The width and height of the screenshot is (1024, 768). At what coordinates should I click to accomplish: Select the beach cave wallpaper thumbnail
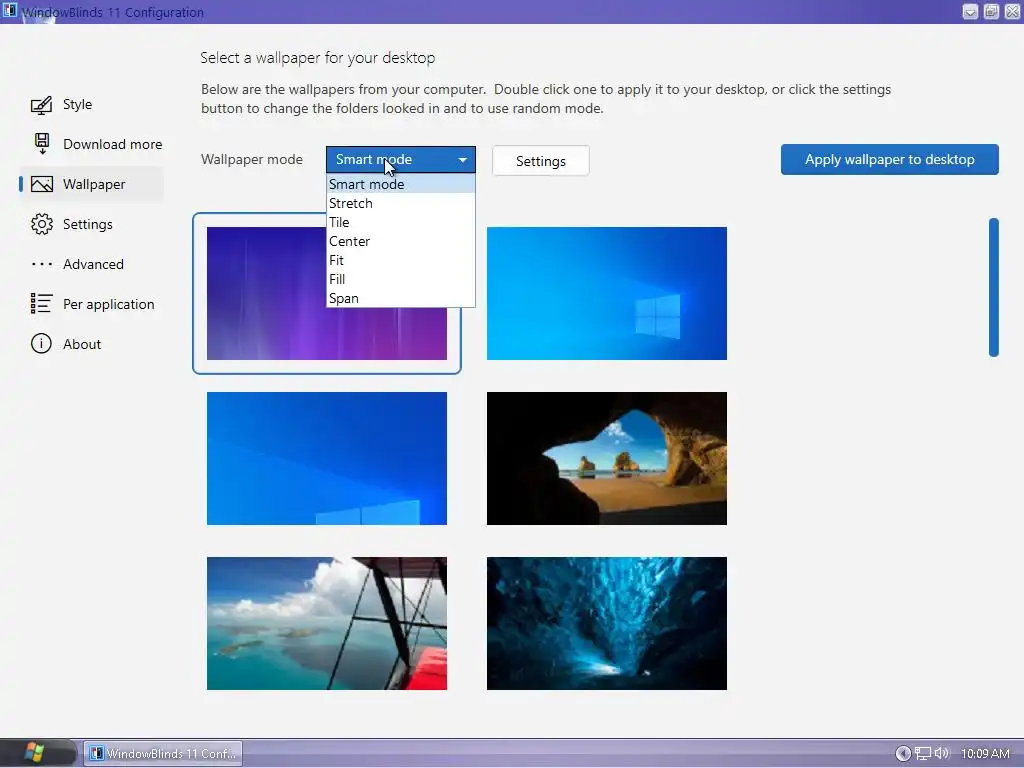click(x=607, y=458)
